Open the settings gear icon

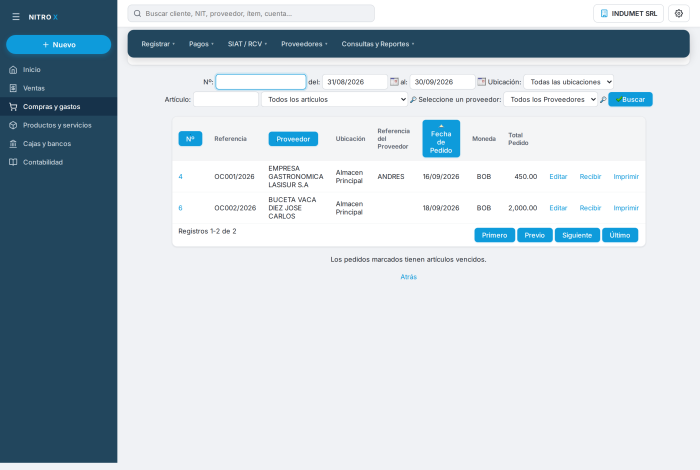coord(679,13)
